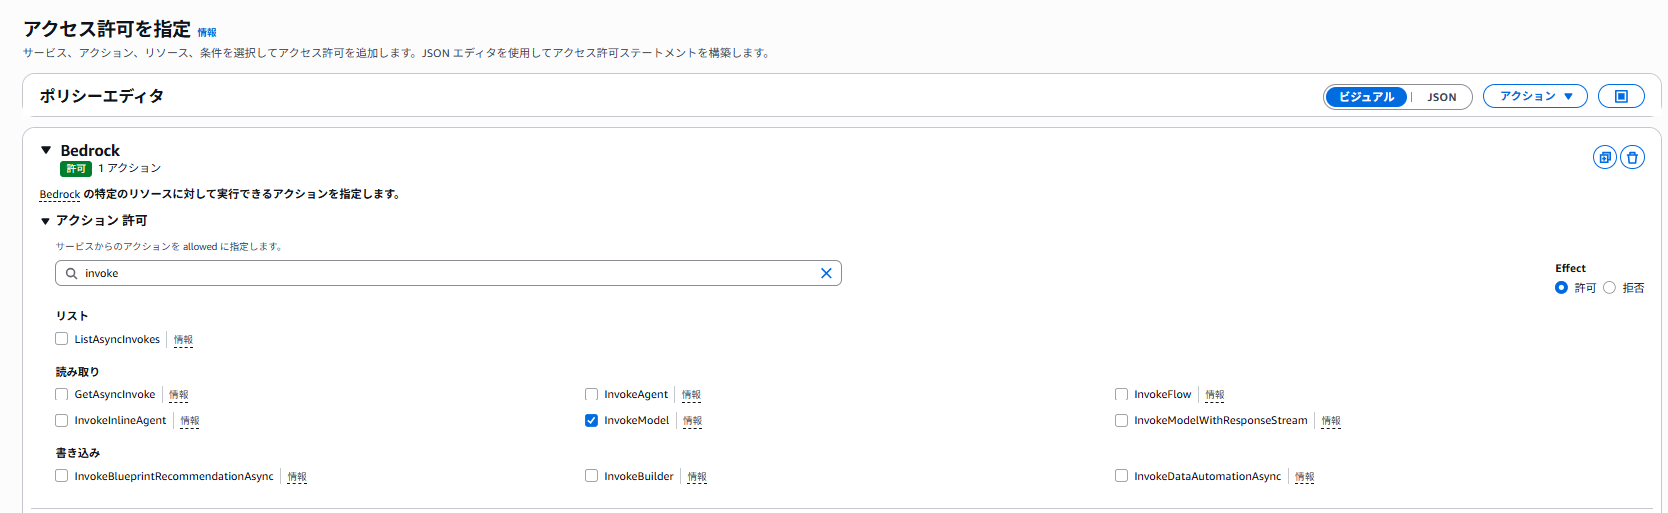Open 情報 link next to InvokeModel

point(692,421)
